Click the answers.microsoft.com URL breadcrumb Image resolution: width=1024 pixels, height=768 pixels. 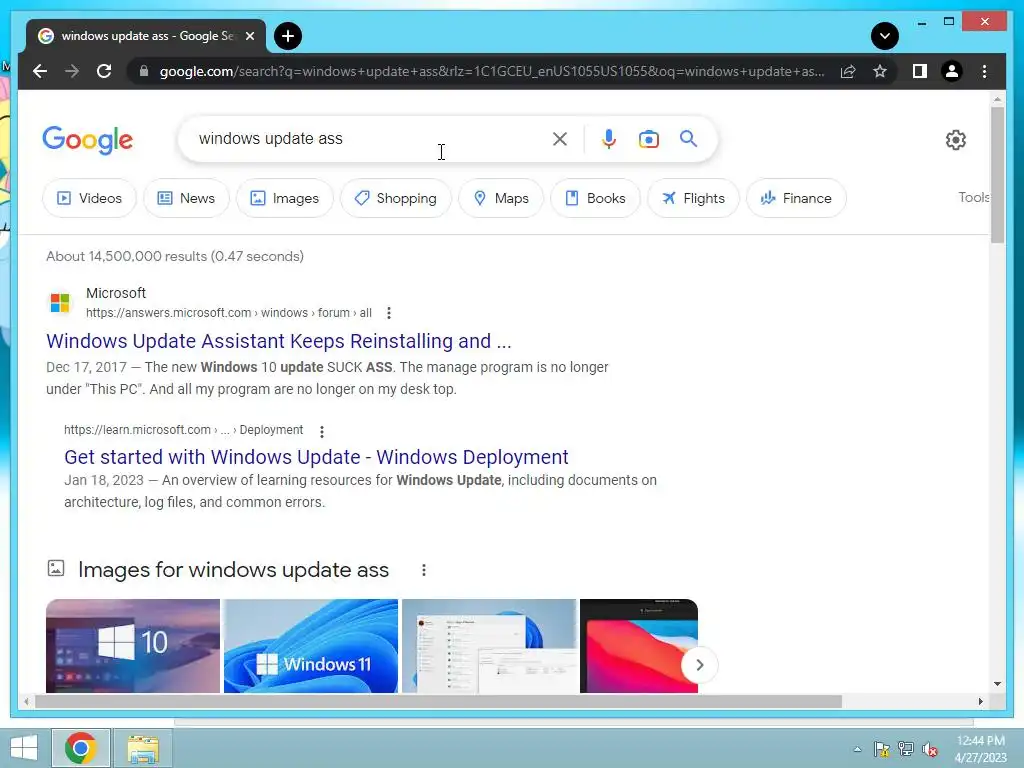pyautogui.click(x=229, y=313)
